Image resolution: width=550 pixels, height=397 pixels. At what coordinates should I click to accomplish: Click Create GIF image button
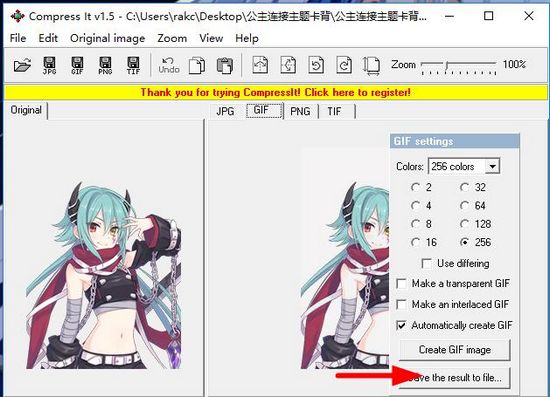point(455,350)
